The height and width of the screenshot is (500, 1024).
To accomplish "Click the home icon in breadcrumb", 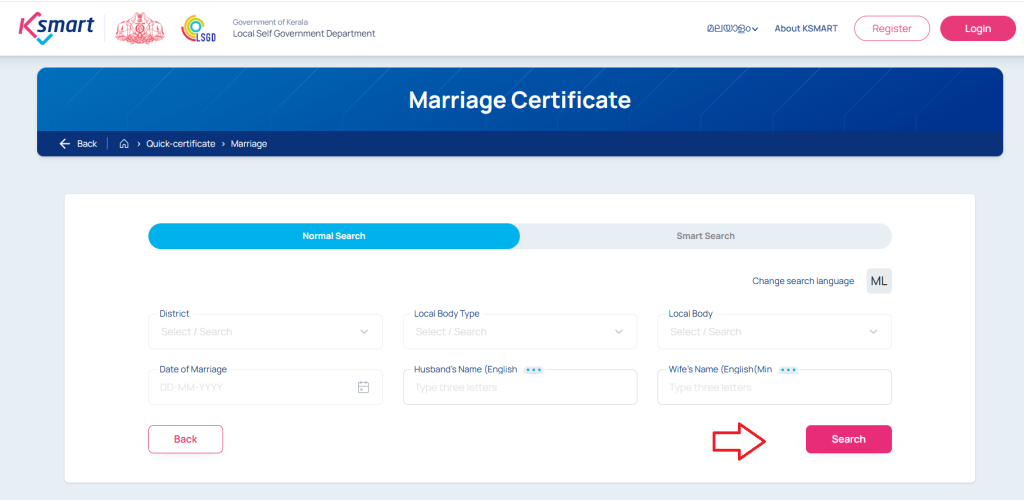I will [124, 144].
